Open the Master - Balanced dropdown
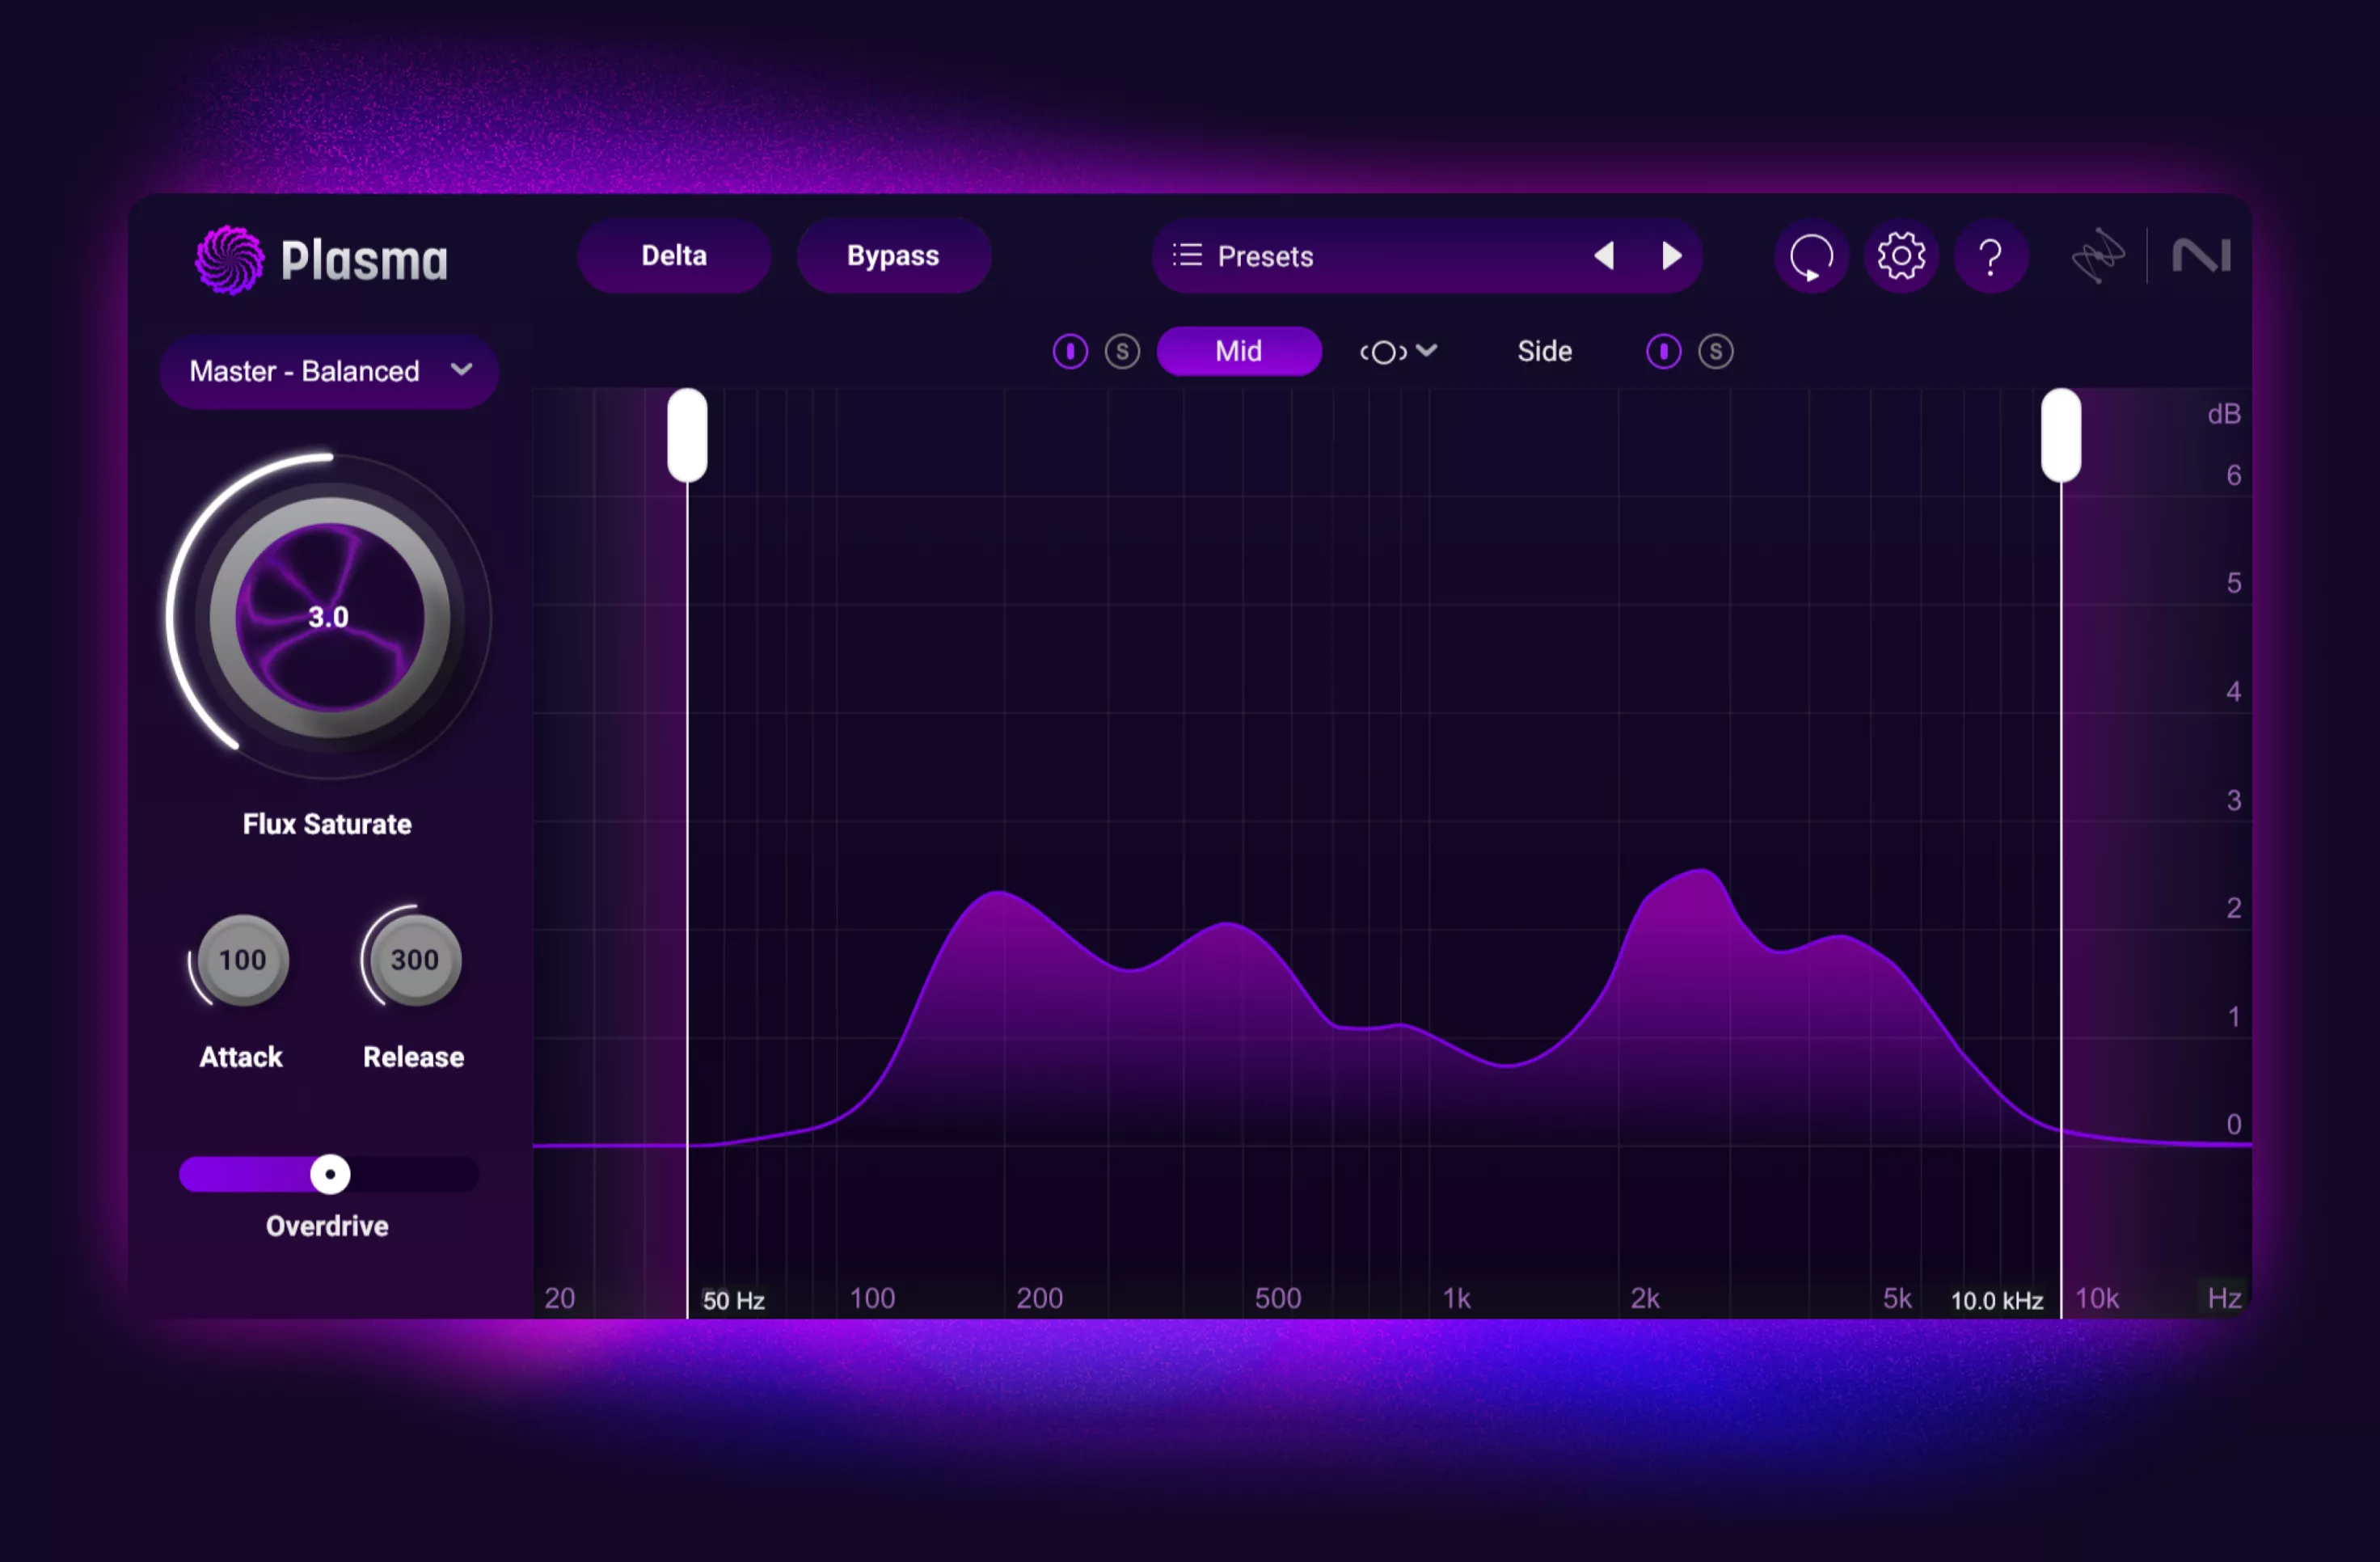2380x1562 pixels. [x=329, y=371]
